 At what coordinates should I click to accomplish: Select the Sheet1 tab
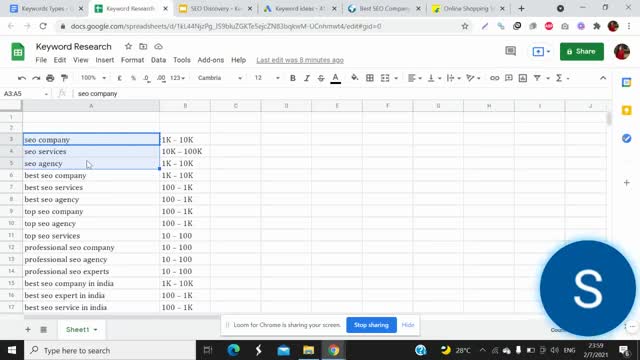click(81, 329)
